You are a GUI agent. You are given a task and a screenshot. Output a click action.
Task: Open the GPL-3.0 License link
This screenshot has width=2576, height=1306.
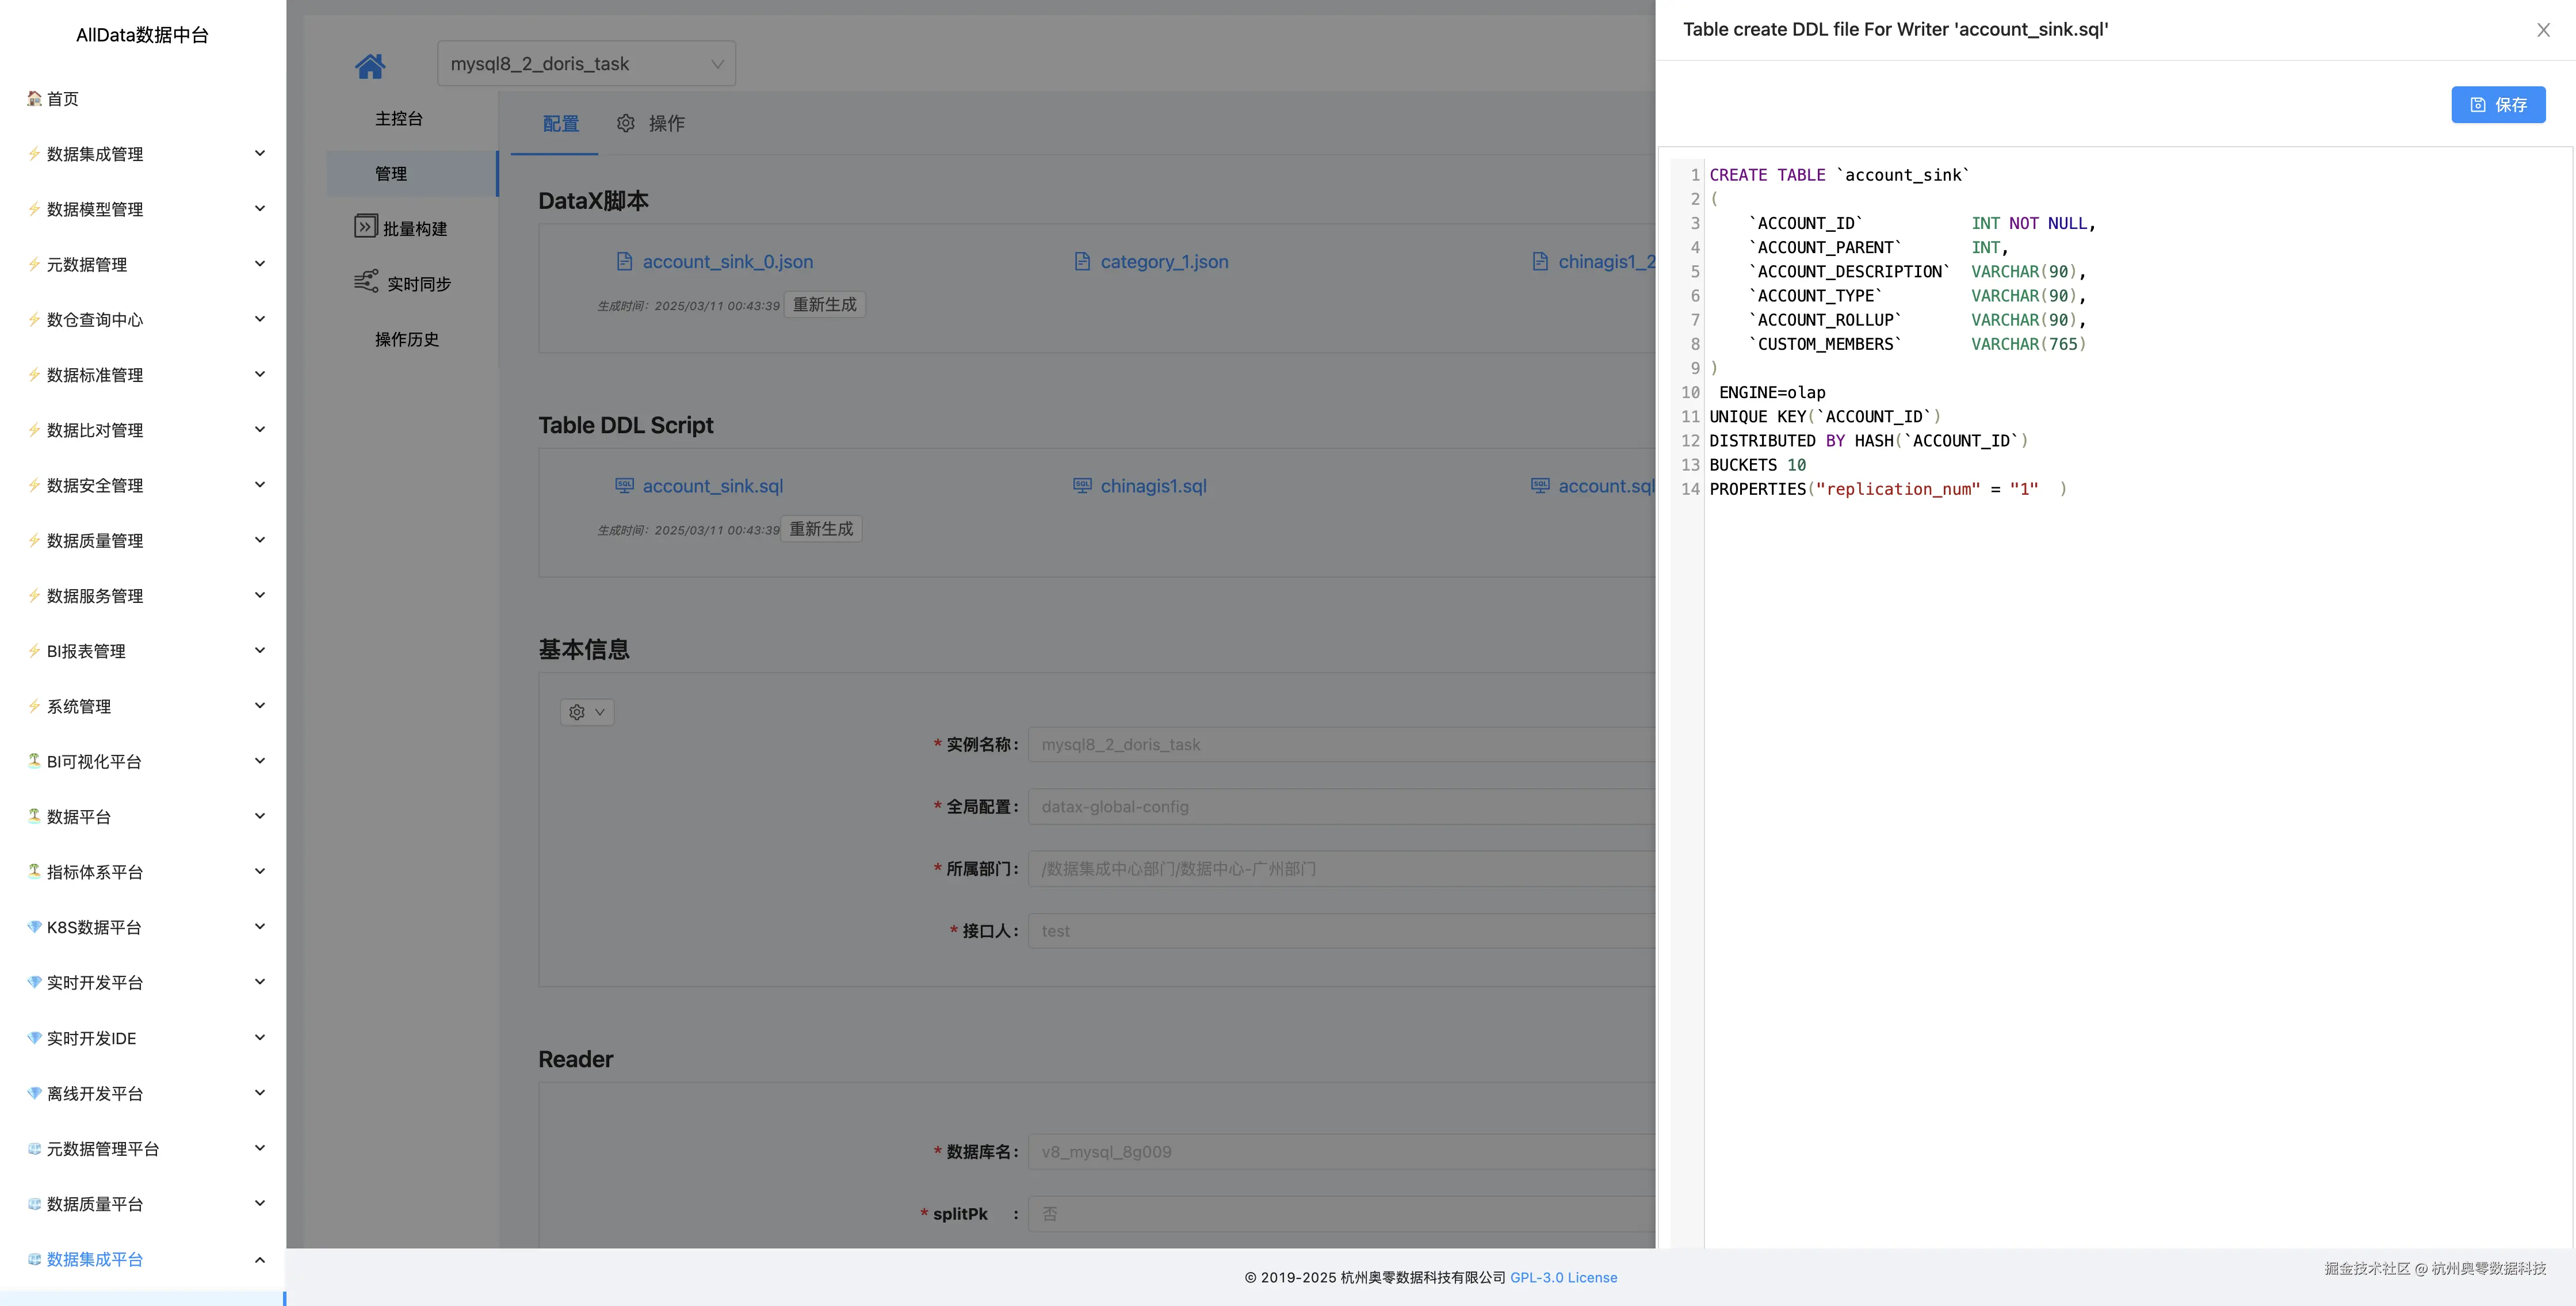pos(1563,1277)
